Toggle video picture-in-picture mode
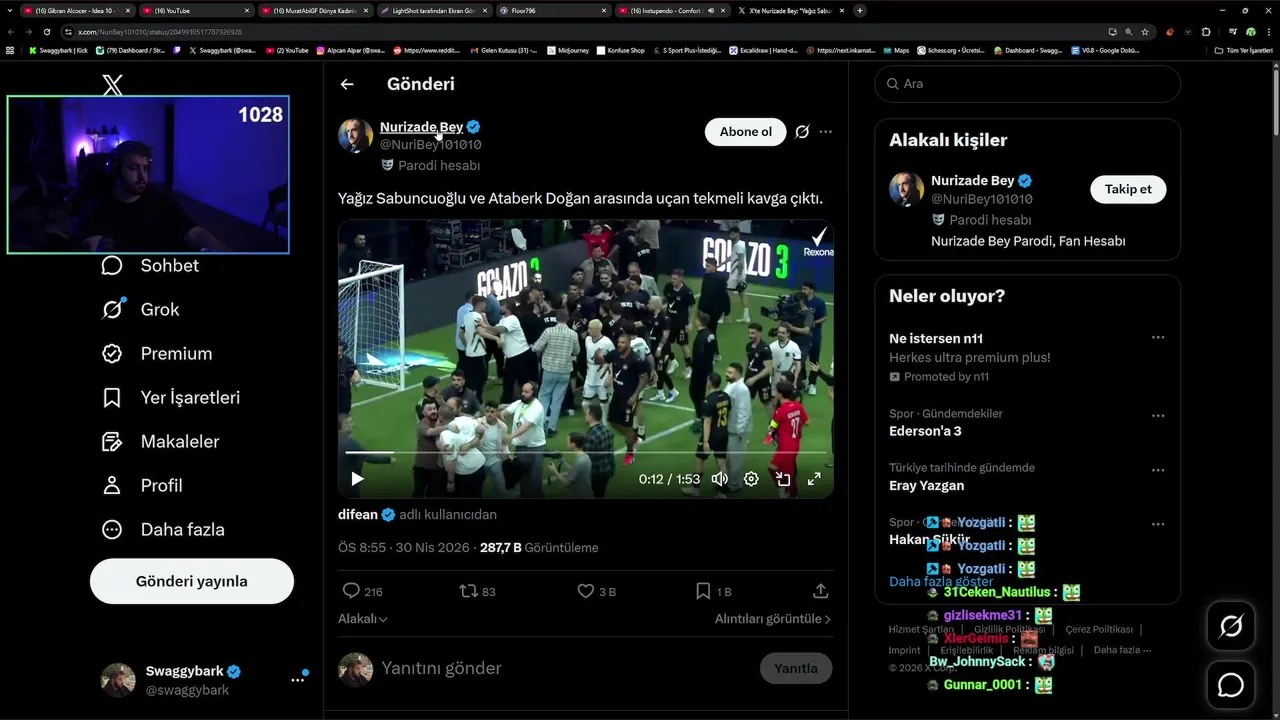1280x720 pixels. (x=783, y=479)
